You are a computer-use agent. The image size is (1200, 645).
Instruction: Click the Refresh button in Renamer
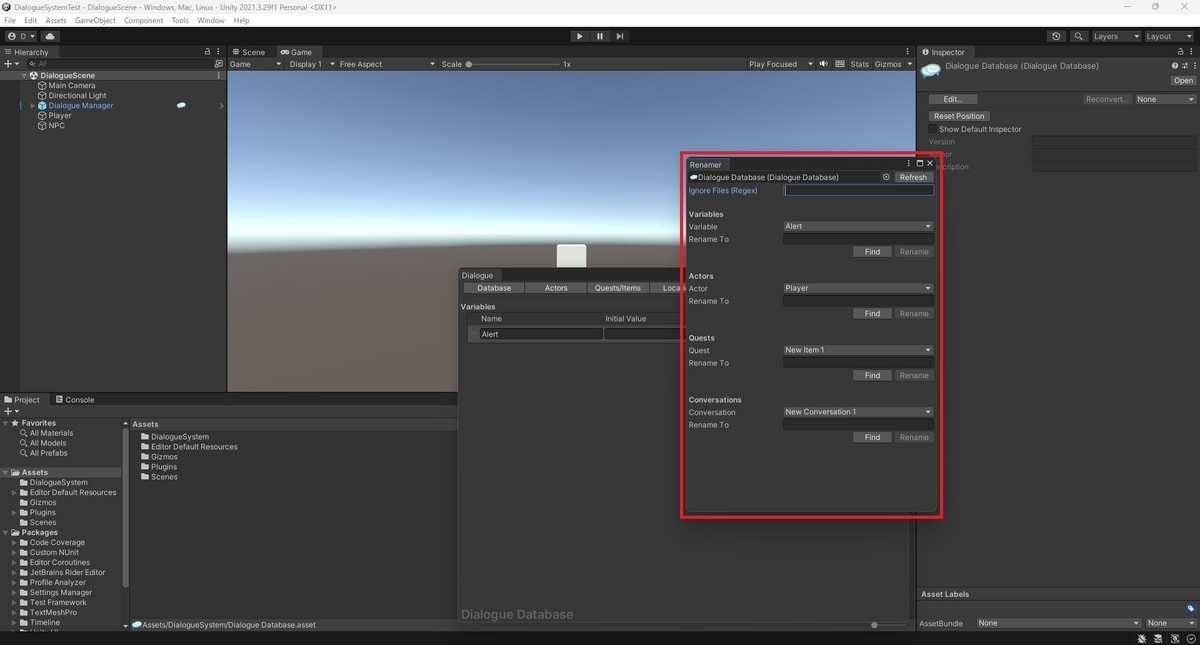tap(913, 177)
